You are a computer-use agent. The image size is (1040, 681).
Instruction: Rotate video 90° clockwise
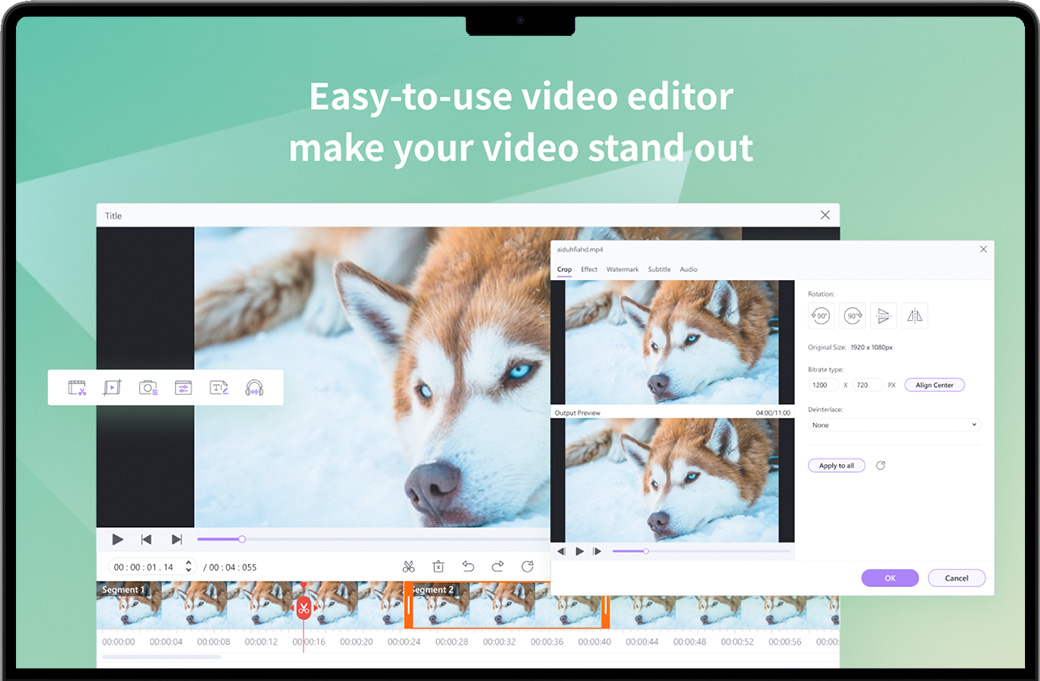coord(852,316)
